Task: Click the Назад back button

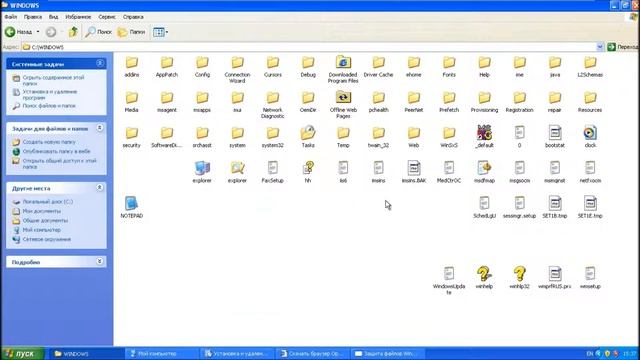Action: (18, 32)
